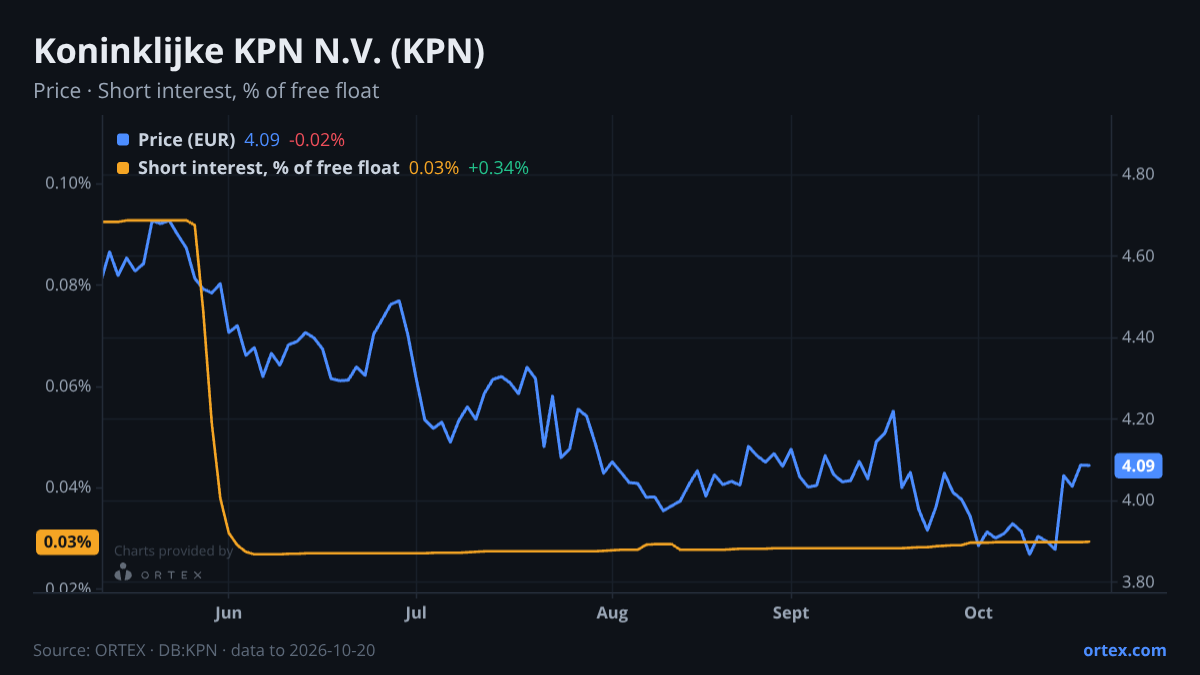1200x675 pixels.
Task: Click the 4.60 right axis label
Action: click(1139, 257)
